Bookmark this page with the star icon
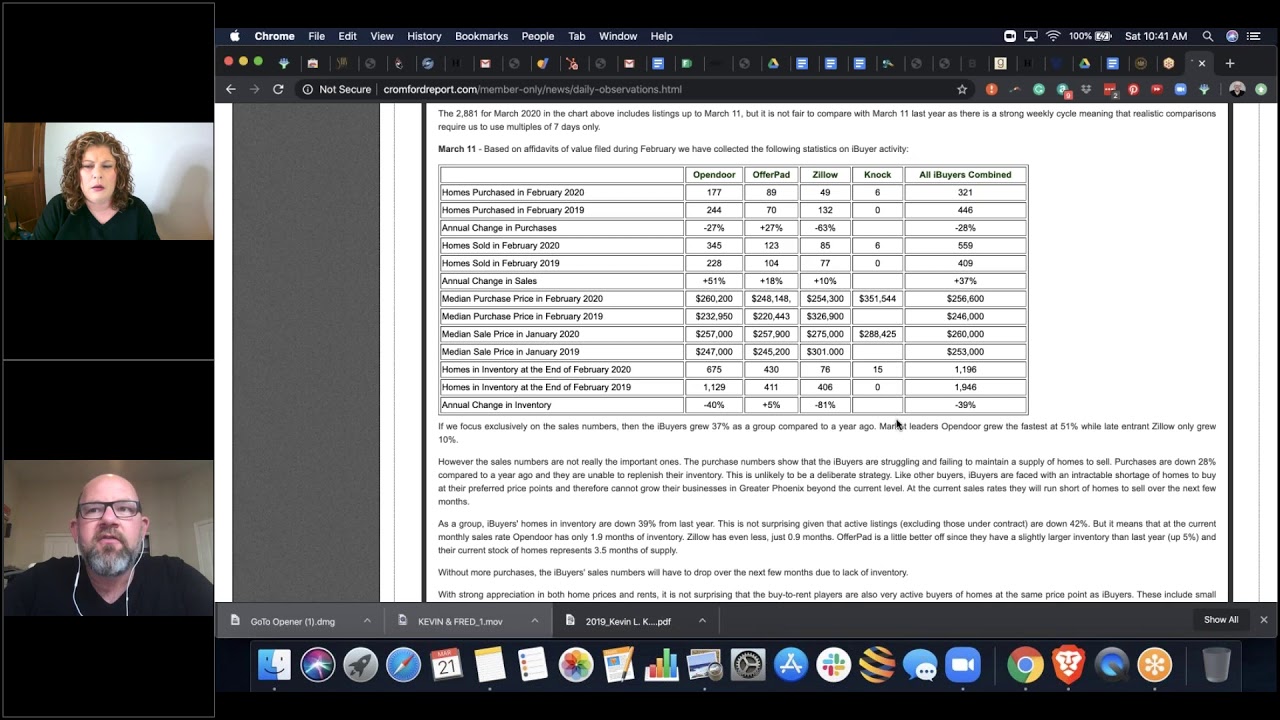 [962, 89]
